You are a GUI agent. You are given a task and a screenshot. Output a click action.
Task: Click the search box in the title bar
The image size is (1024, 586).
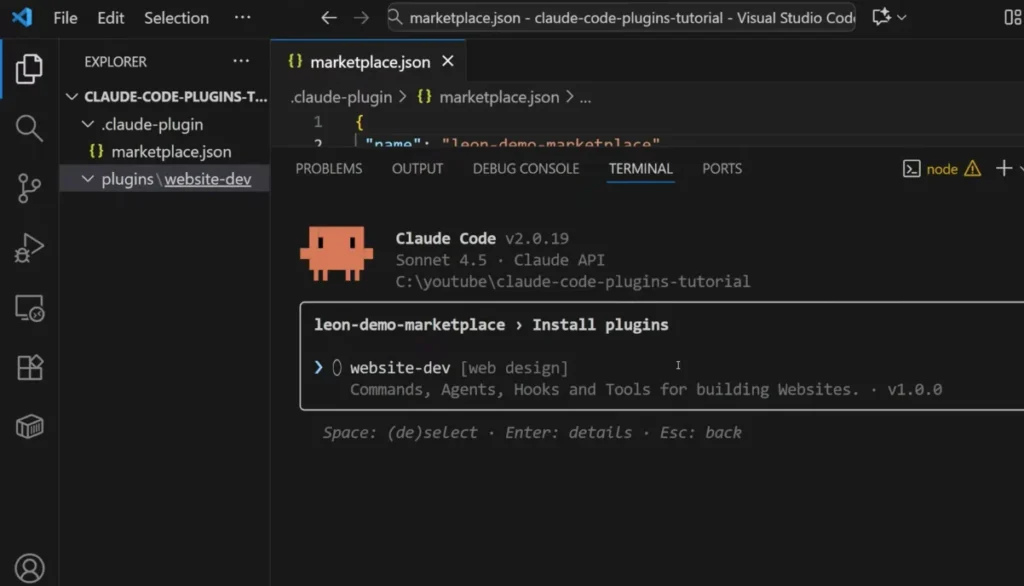coord(620,18)
